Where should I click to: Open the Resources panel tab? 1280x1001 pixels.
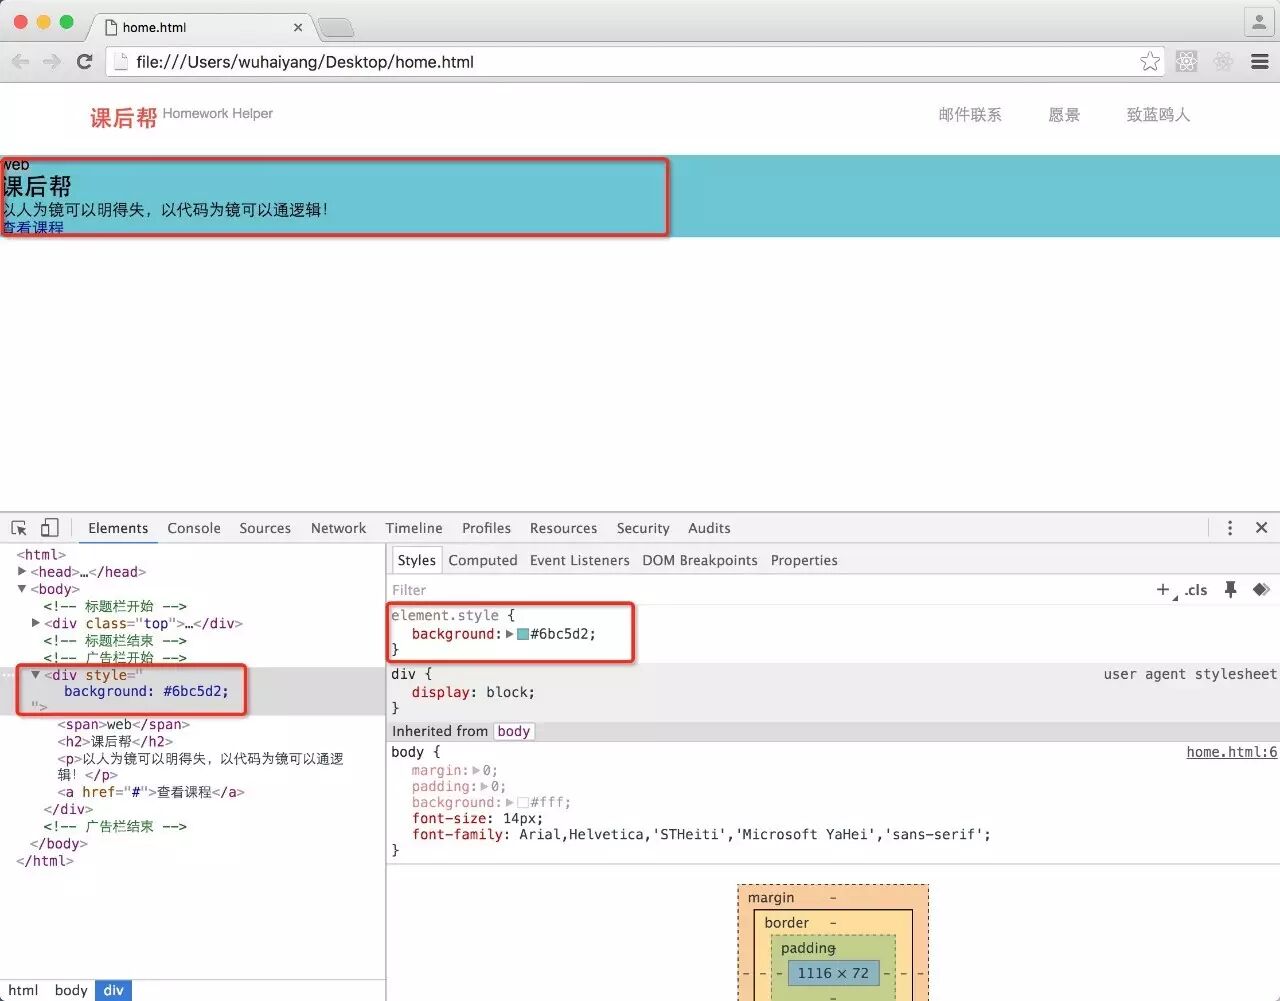coord(563,528)
